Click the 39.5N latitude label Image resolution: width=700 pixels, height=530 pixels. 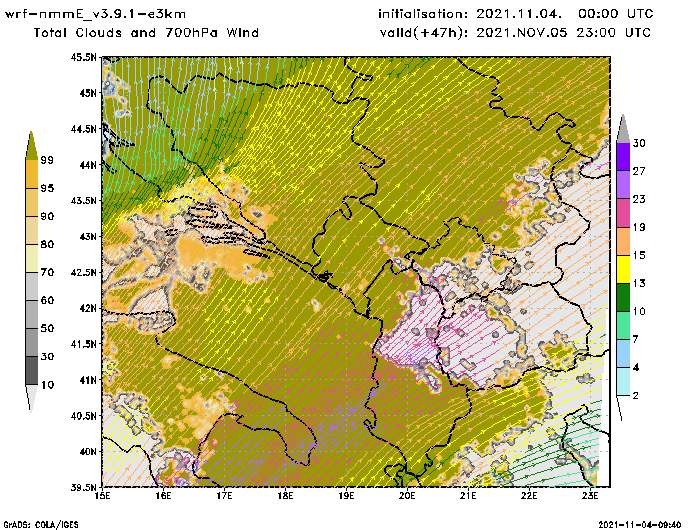(x=83, y=487)
